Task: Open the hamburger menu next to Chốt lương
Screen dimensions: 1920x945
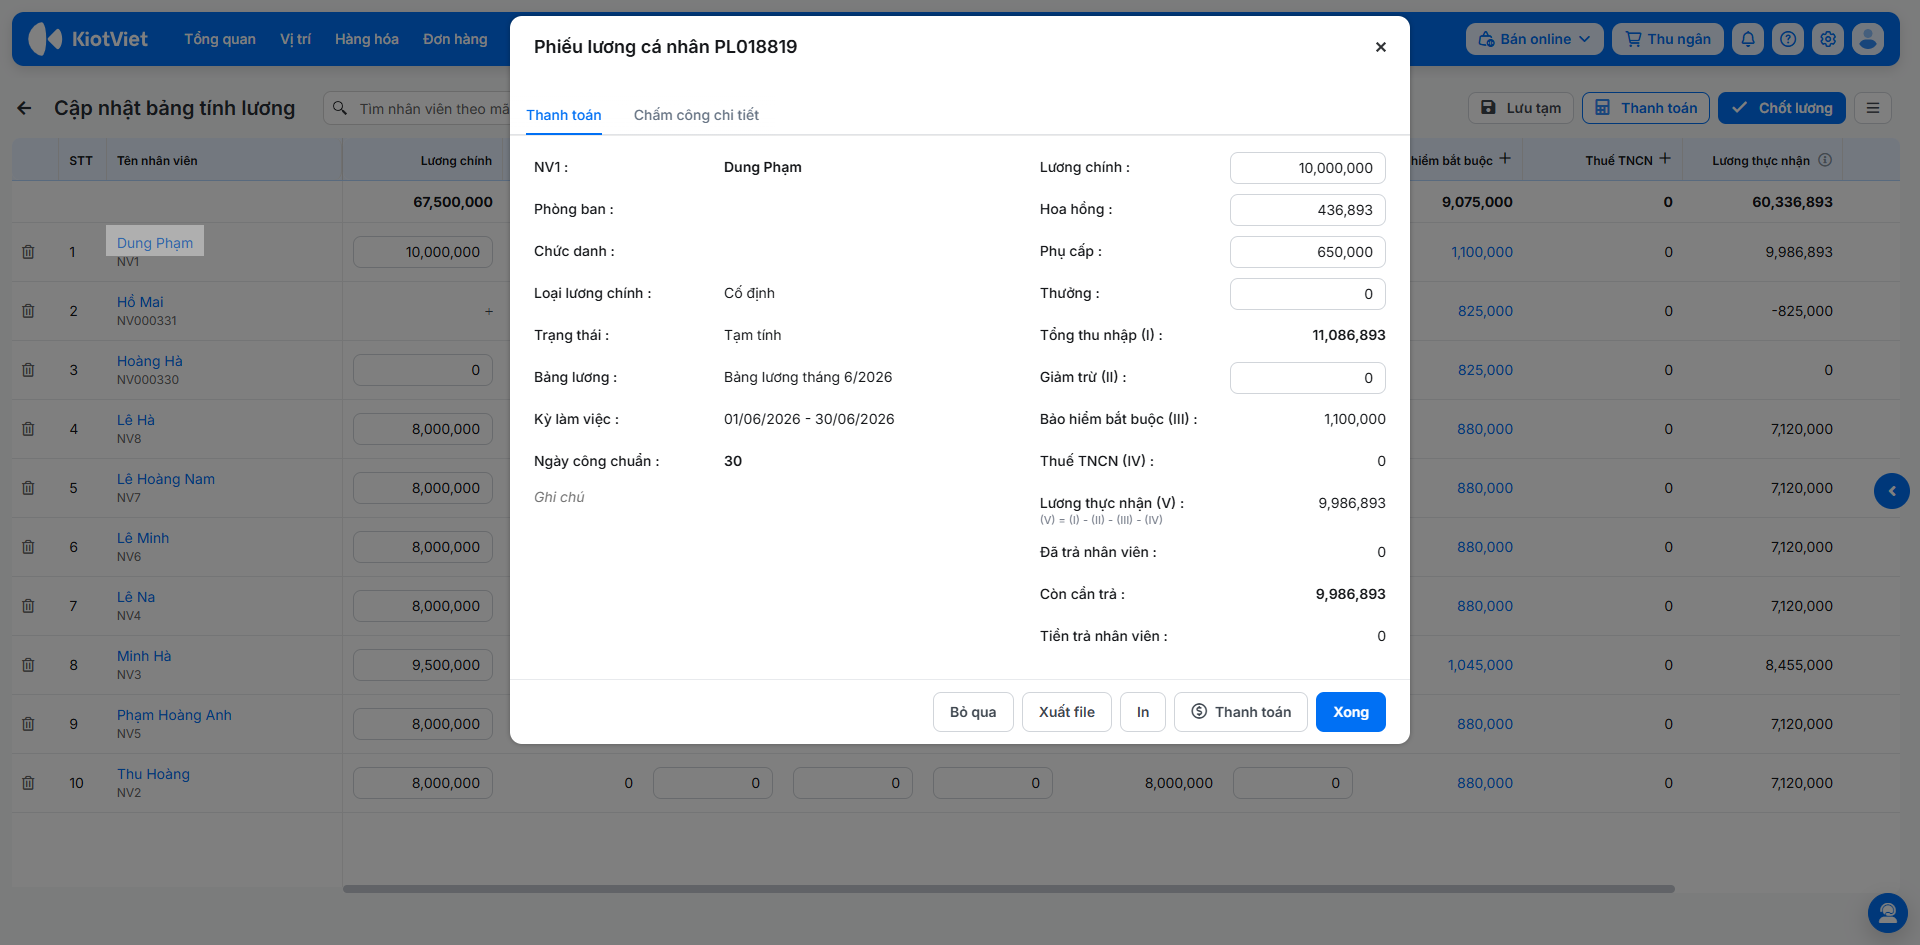Action: tap(1873, 108)
